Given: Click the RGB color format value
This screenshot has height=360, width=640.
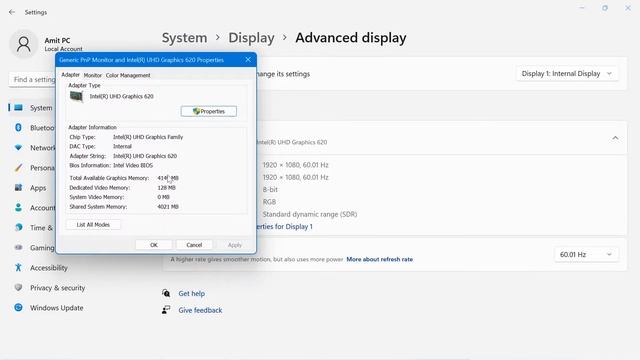Looking at the screenshot, I should pos(269,202).
